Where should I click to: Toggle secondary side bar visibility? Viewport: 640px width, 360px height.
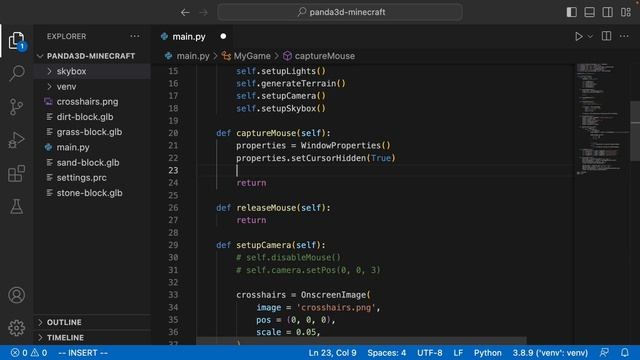[607, 12]
